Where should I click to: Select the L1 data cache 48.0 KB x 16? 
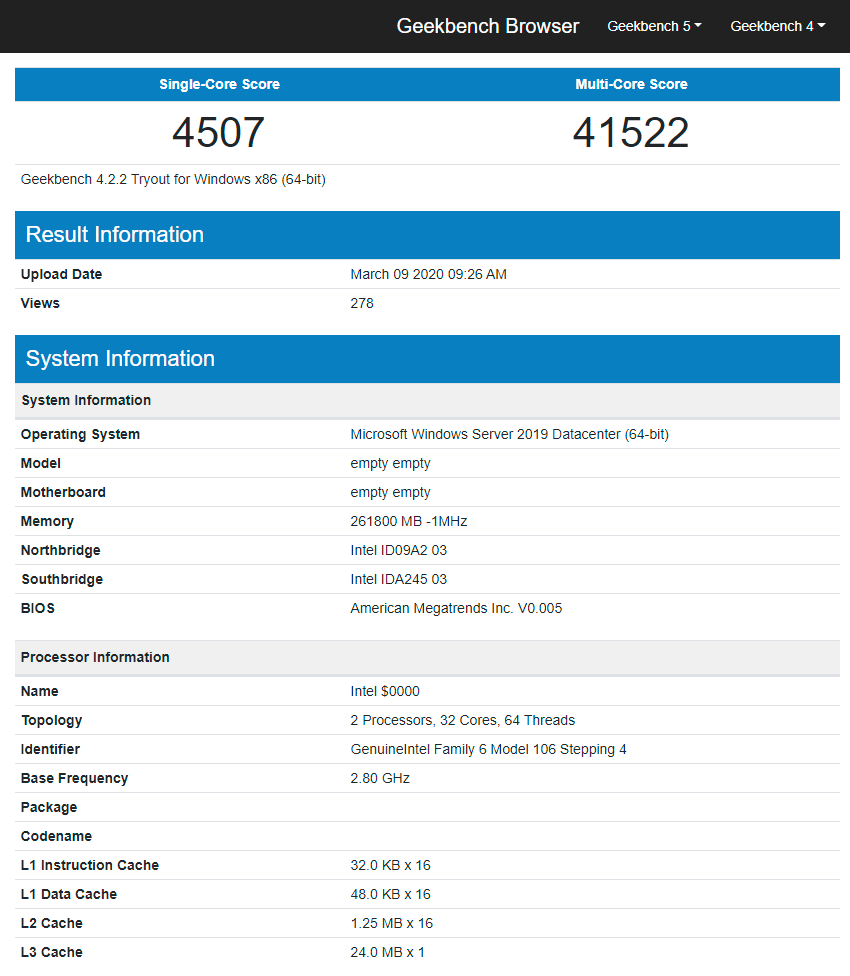pos(390,894)
